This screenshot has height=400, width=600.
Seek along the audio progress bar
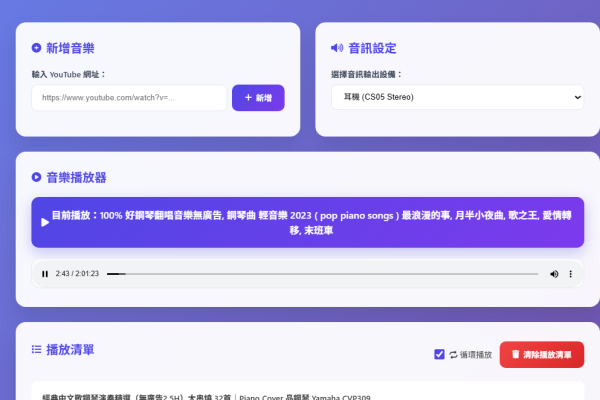tap(322, 274)
